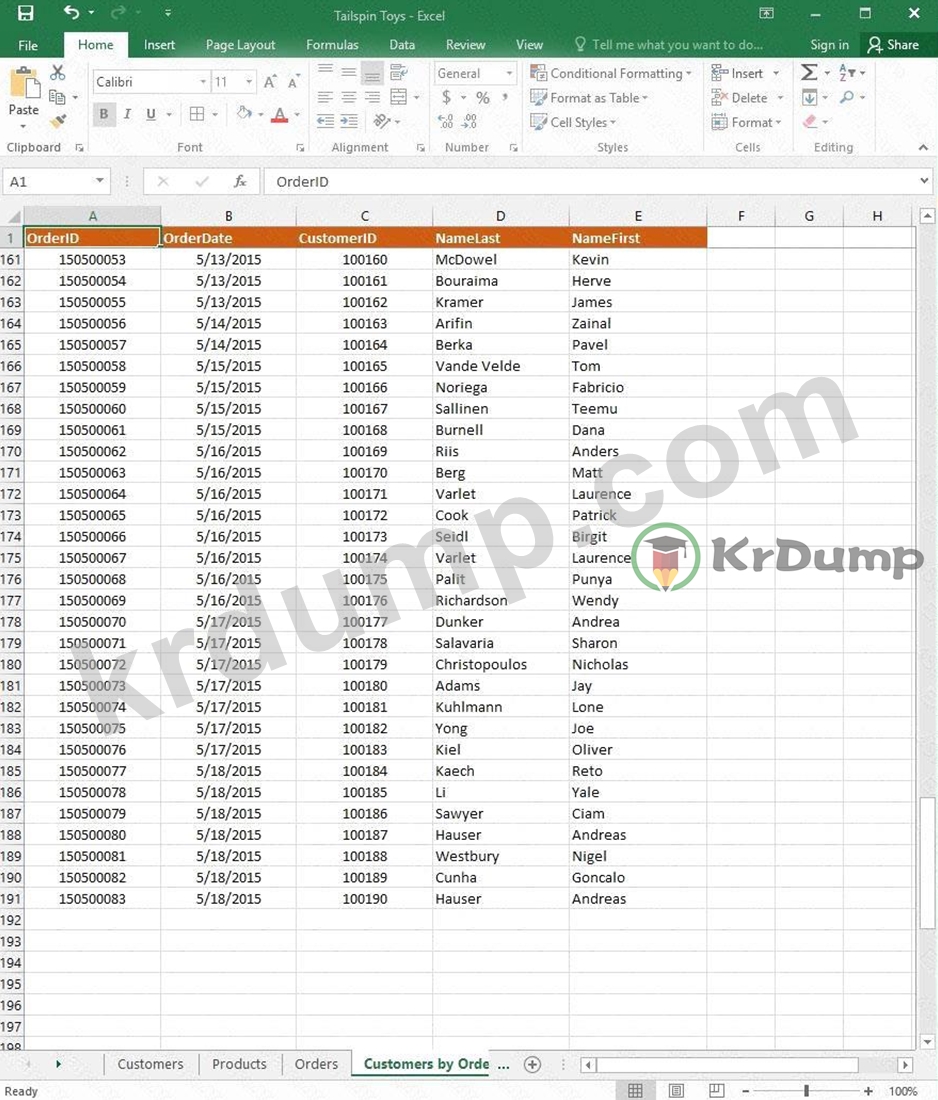Click Sign in
This screenshot has width=938, height=1100.
[x=829, y=45]
